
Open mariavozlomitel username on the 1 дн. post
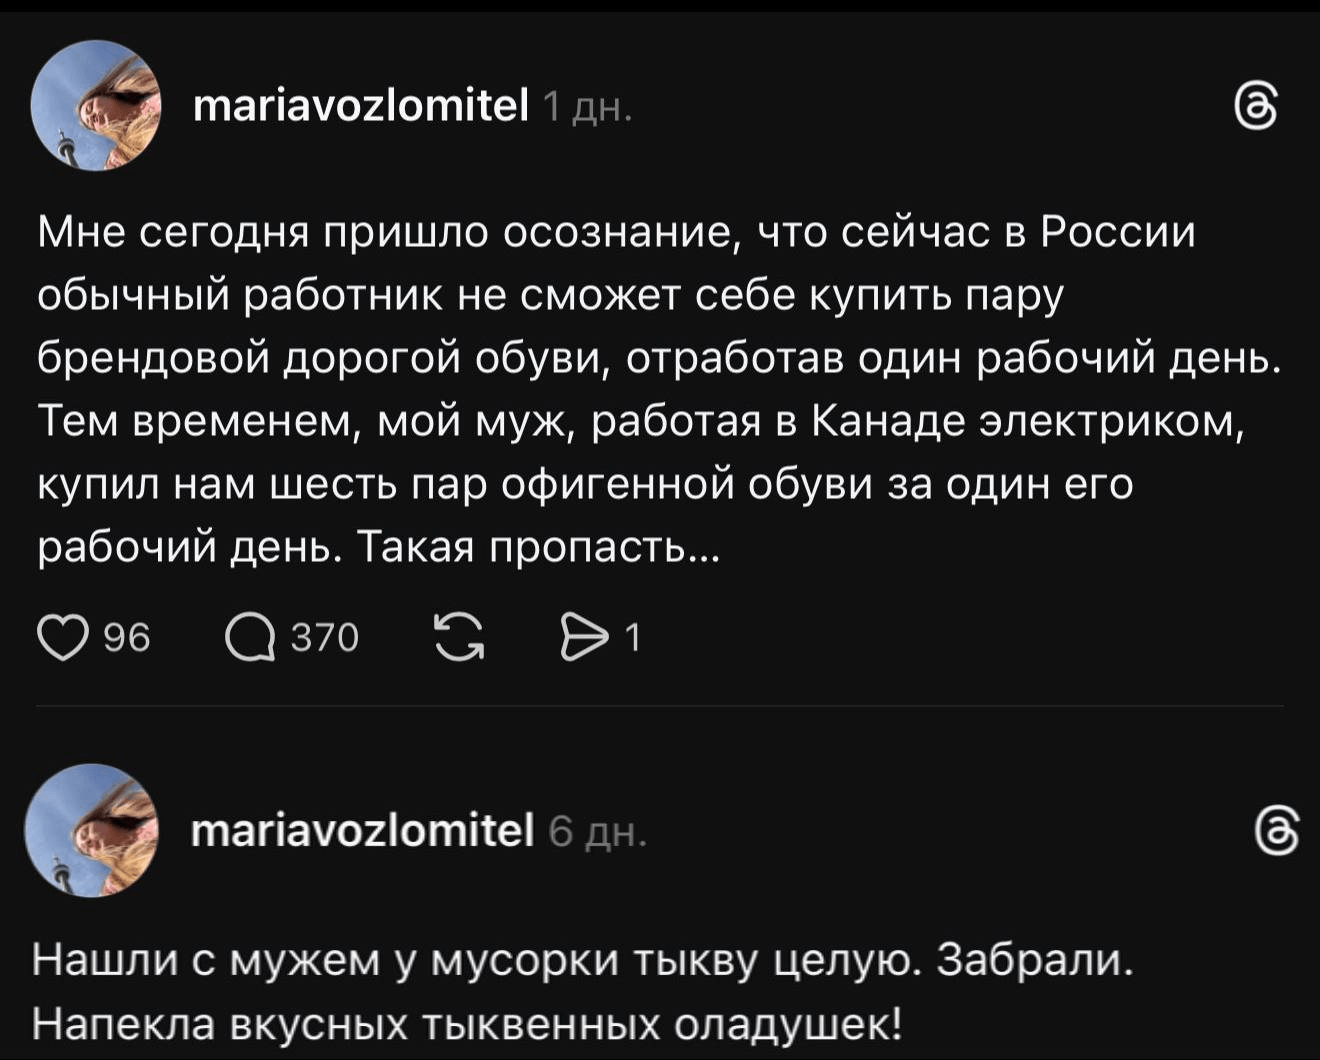tap(360, 105)
